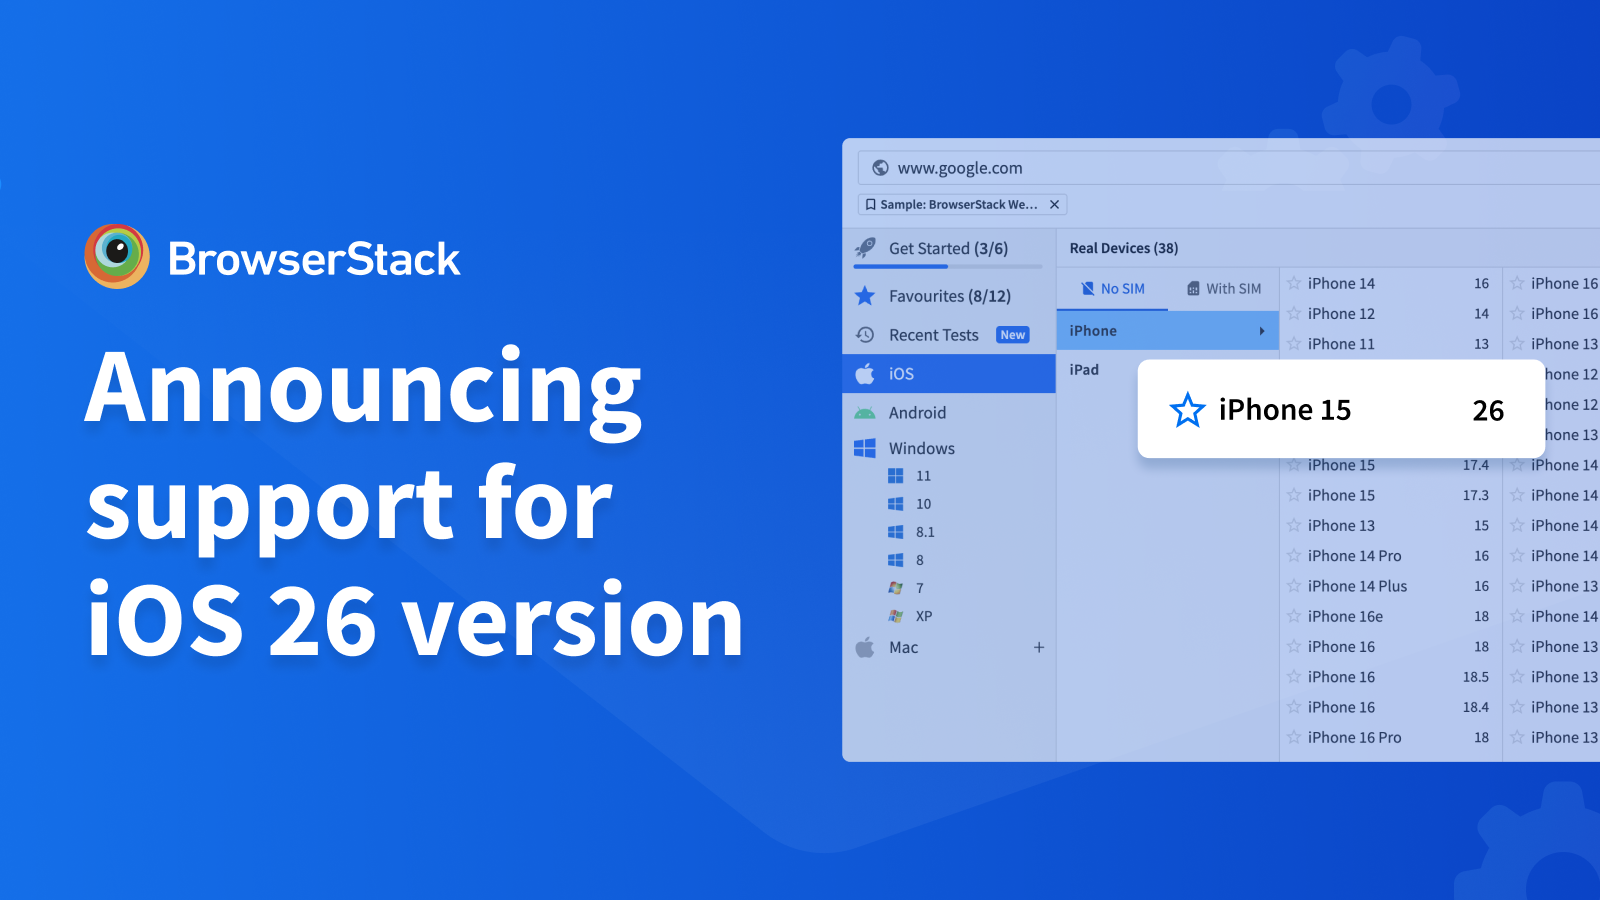1600x900 pixels.
Task: Open Get Started (3/6)
Action: (x=948, y=248)
